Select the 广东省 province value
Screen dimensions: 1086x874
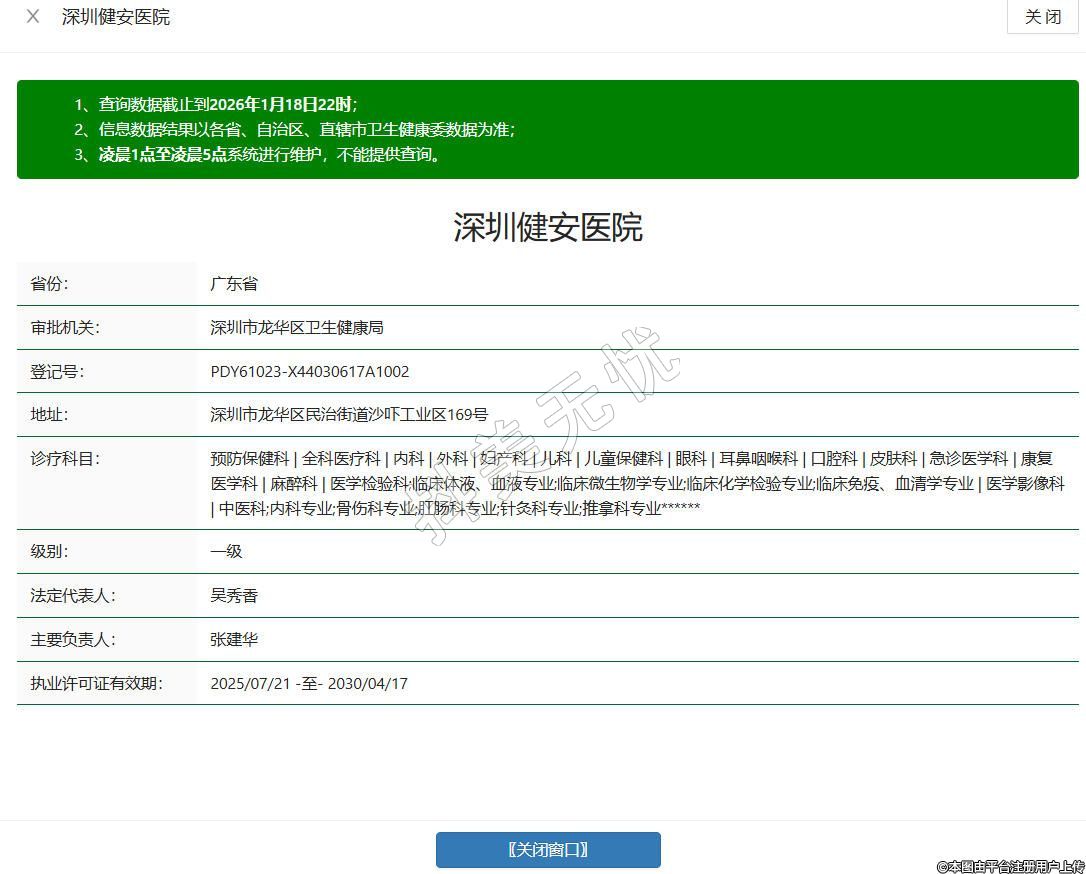tap(234, 284)
